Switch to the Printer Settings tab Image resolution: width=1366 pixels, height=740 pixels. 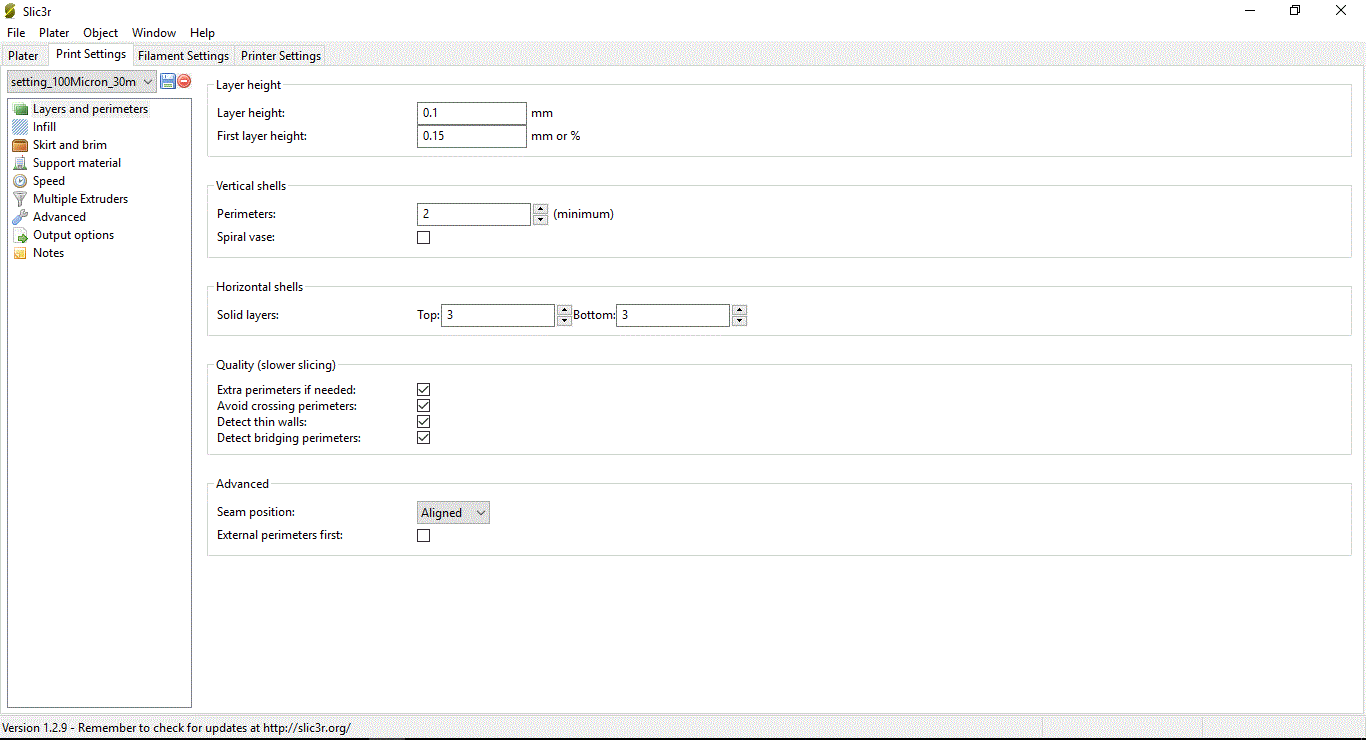[281, 56]
